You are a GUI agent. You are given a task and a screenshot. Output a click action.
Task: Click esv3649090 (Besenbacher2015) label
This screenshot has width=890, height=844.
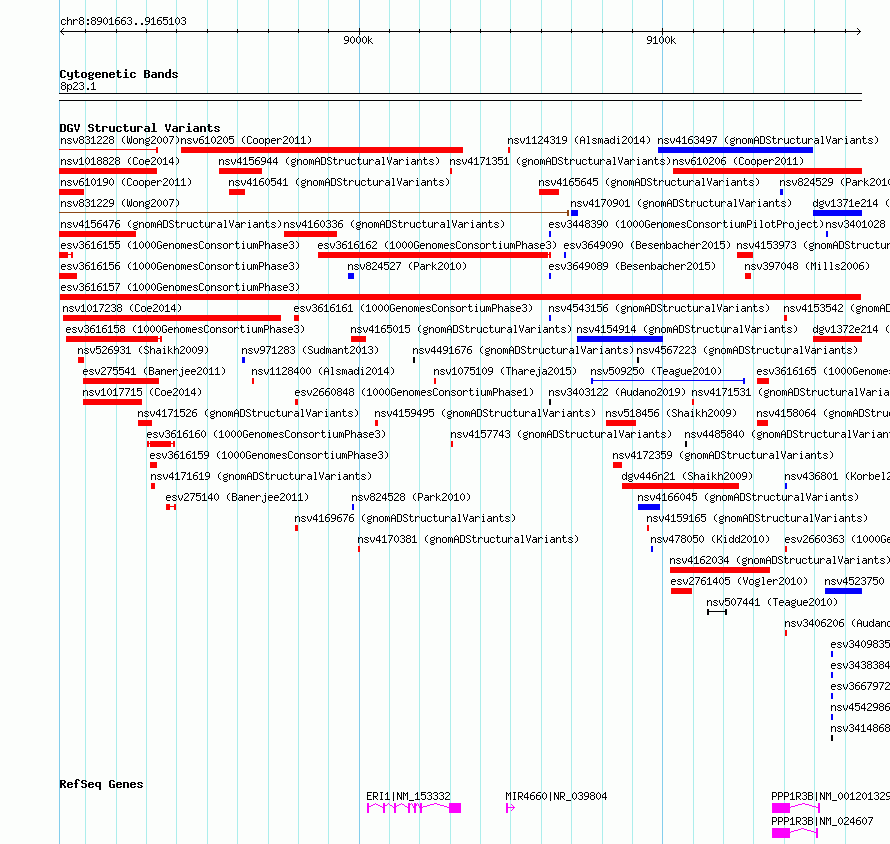click(x=647, y=245)
